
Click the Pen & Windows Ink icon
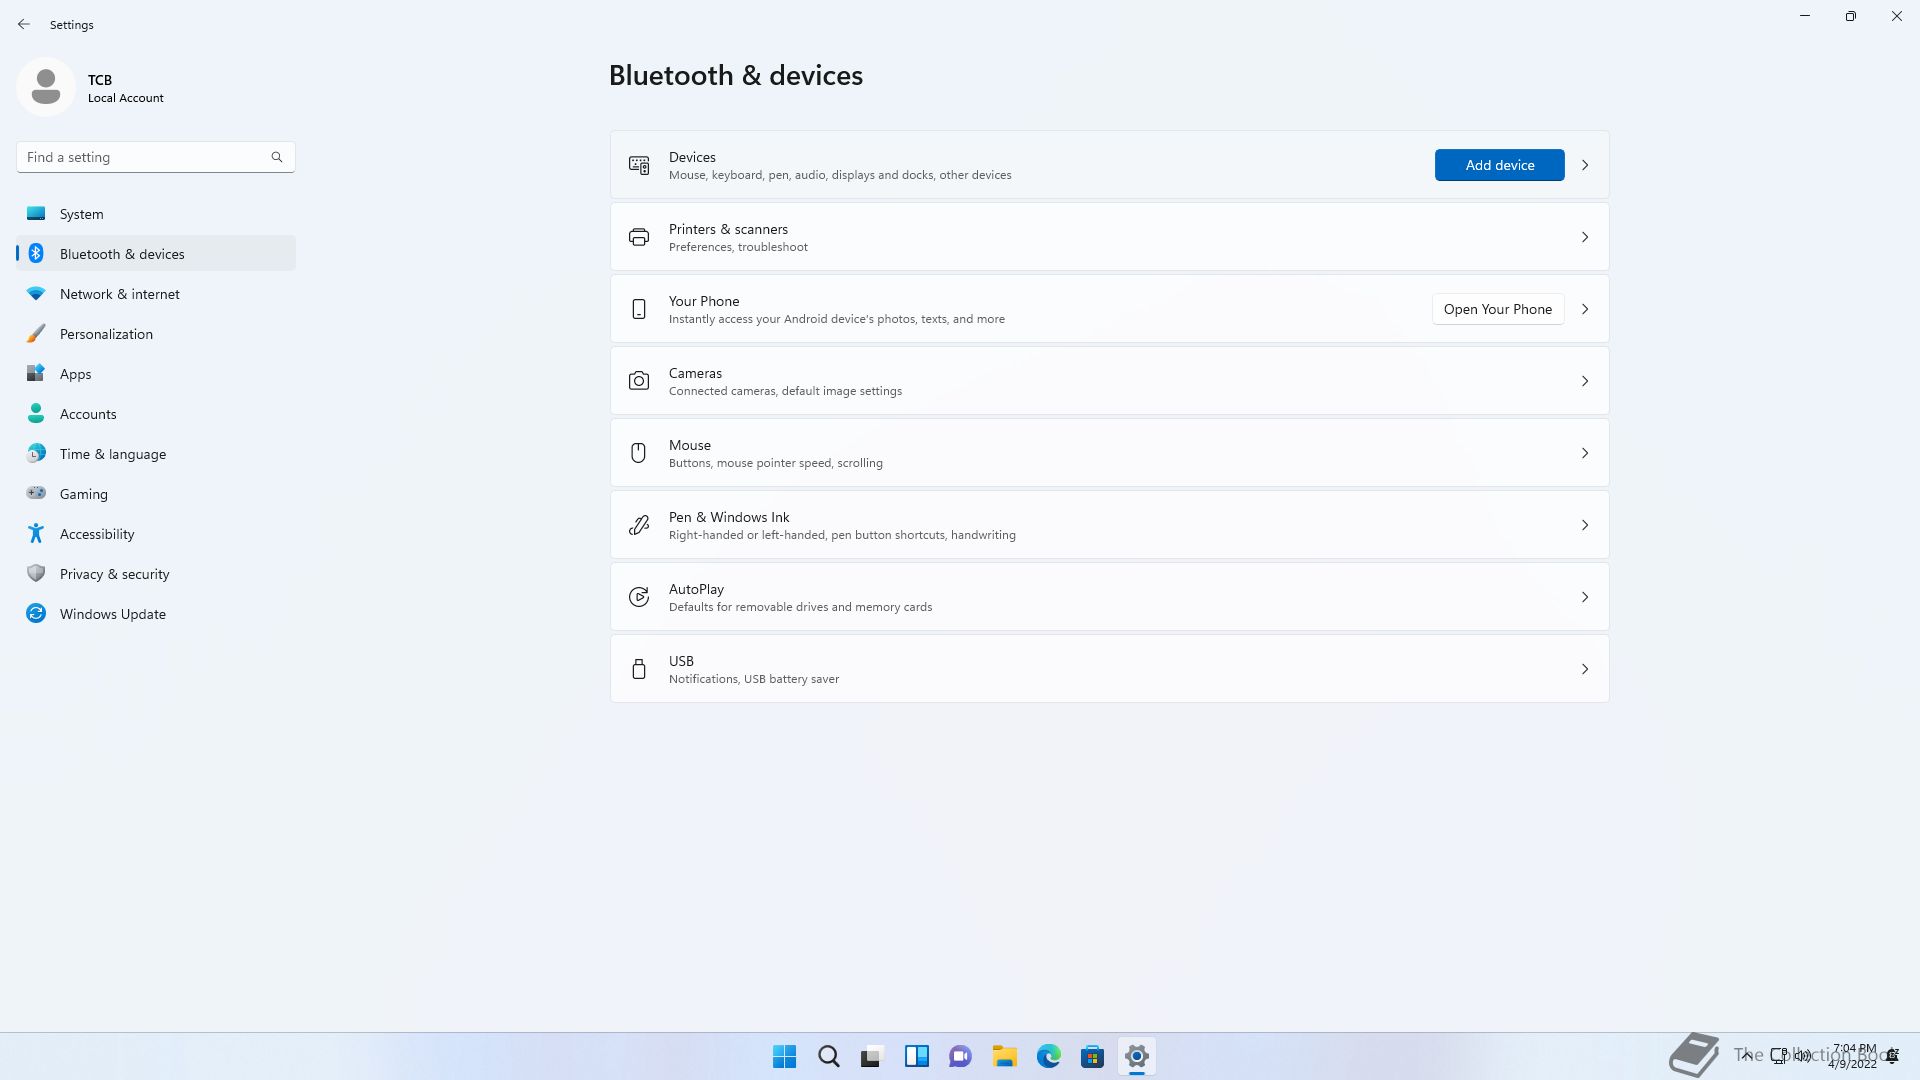(639, 525)
